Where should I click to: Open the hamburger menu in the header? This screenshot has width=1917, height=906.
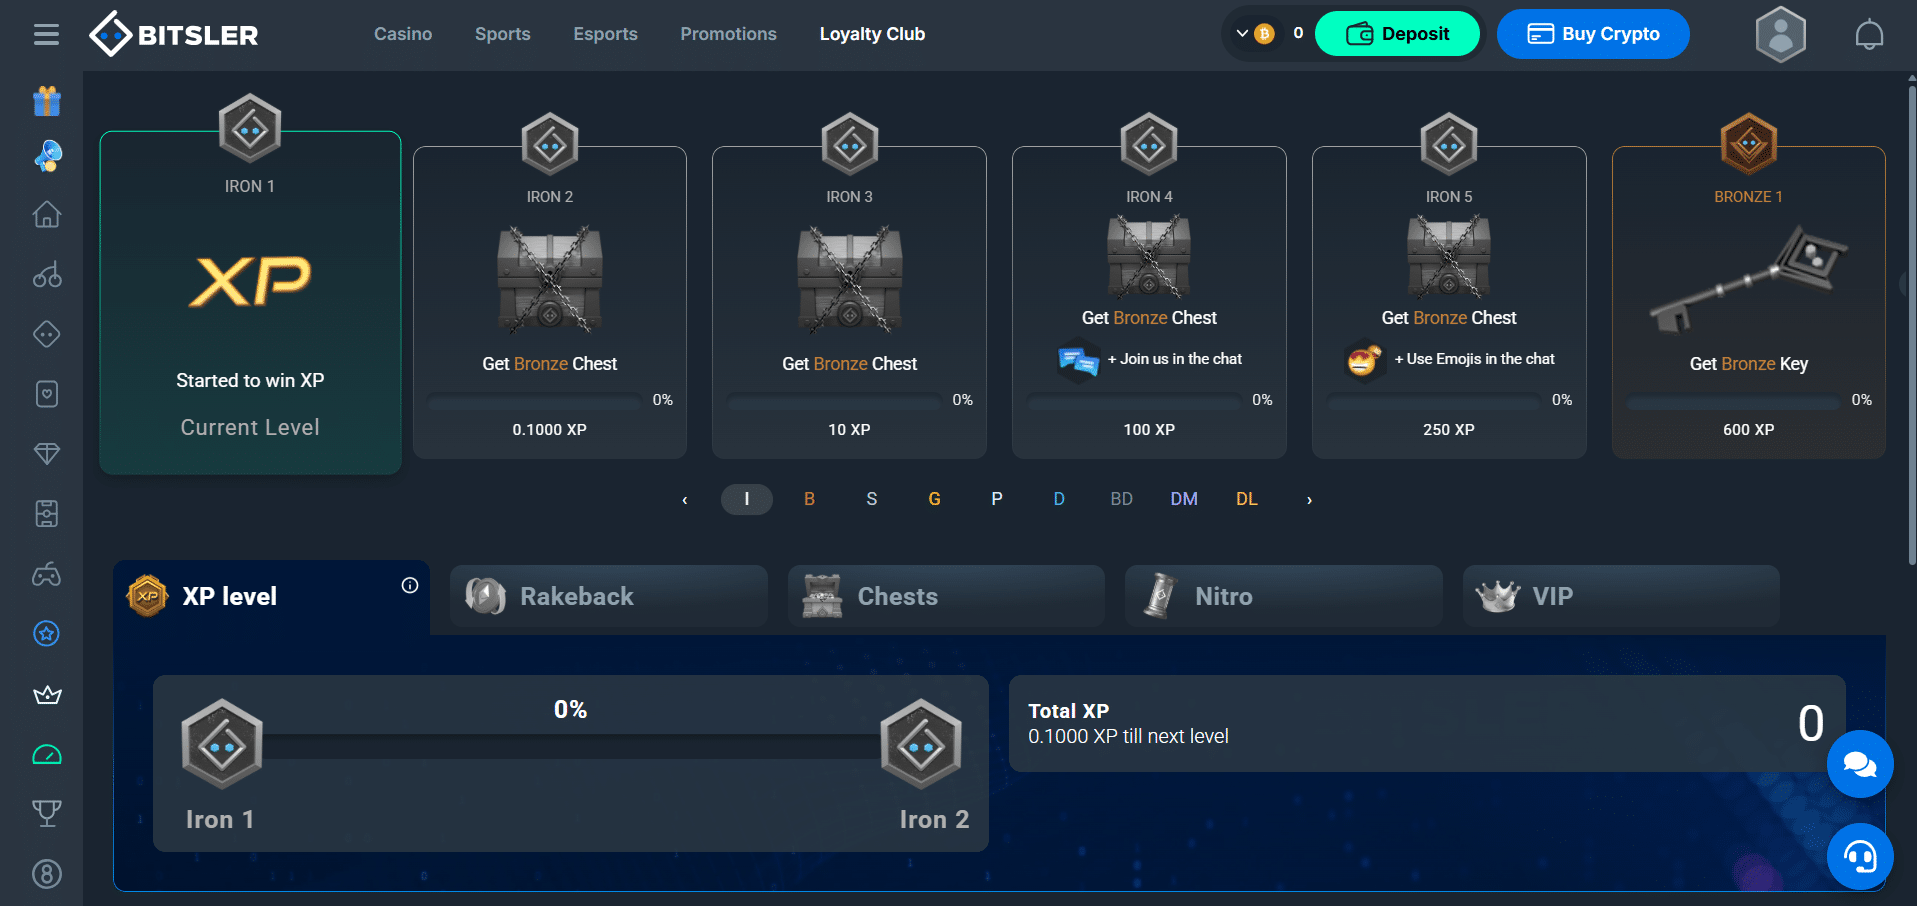46,35
